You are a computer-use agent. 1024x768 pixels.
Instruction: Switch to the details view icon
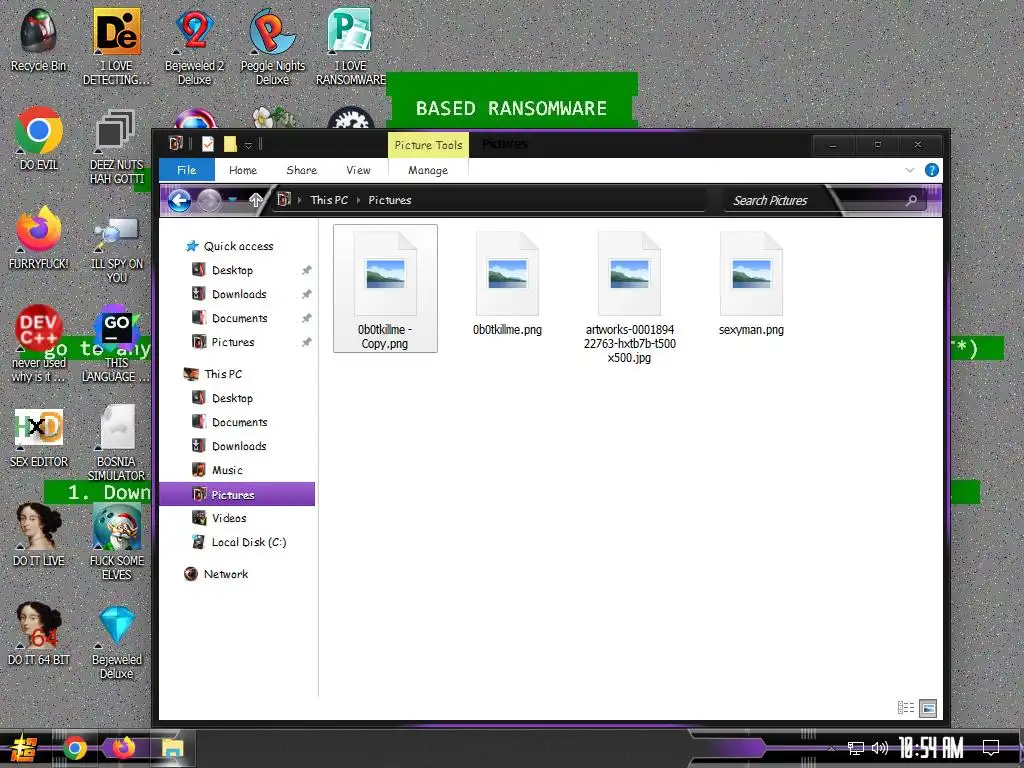906,707
